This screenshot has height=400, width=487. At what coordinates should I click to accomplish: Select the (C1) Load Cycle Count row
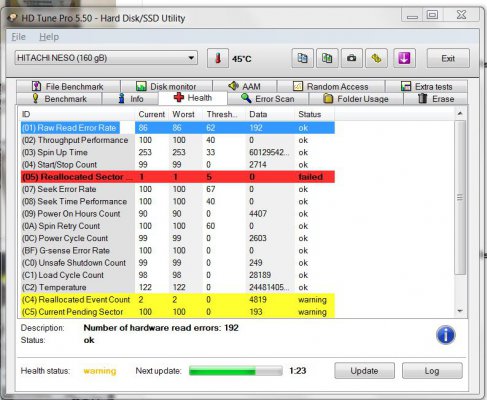[x=178, y=275]
